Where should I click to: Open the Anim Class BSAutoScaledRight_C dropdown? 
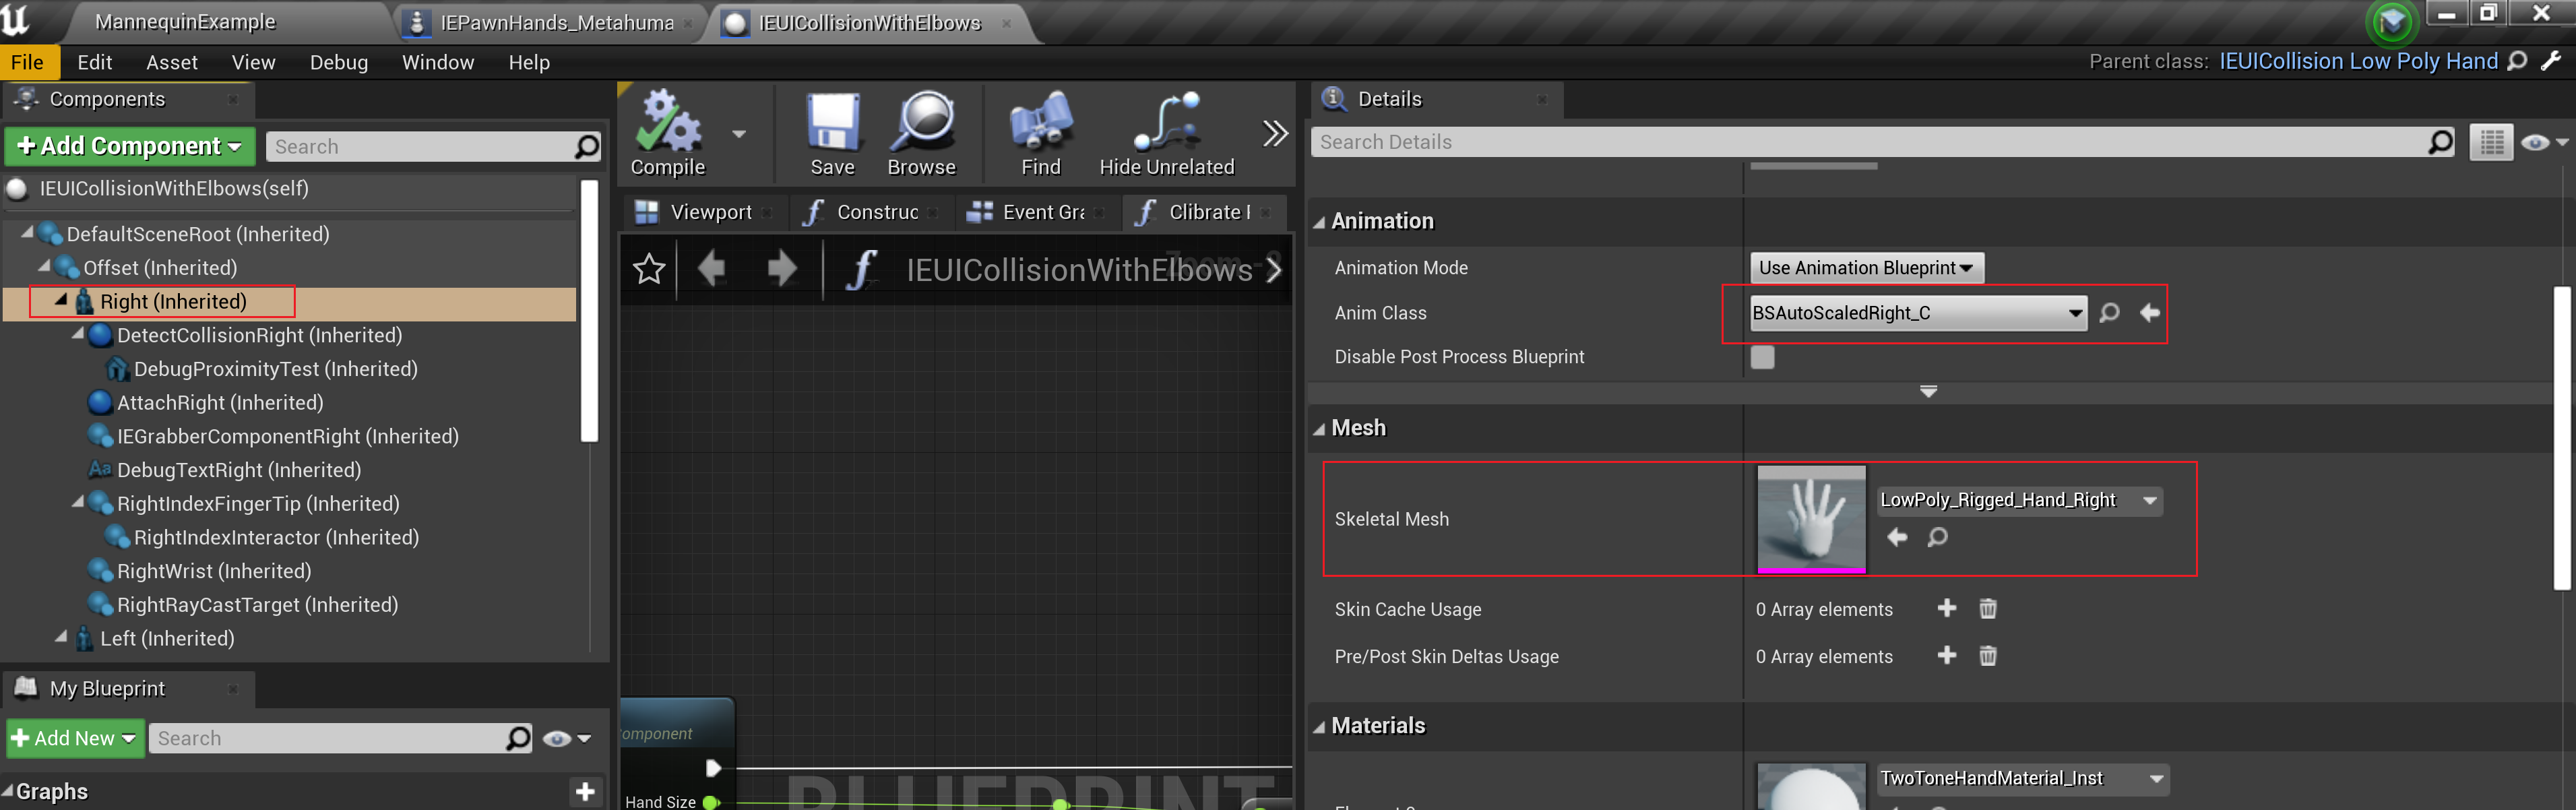[1917, 313]
